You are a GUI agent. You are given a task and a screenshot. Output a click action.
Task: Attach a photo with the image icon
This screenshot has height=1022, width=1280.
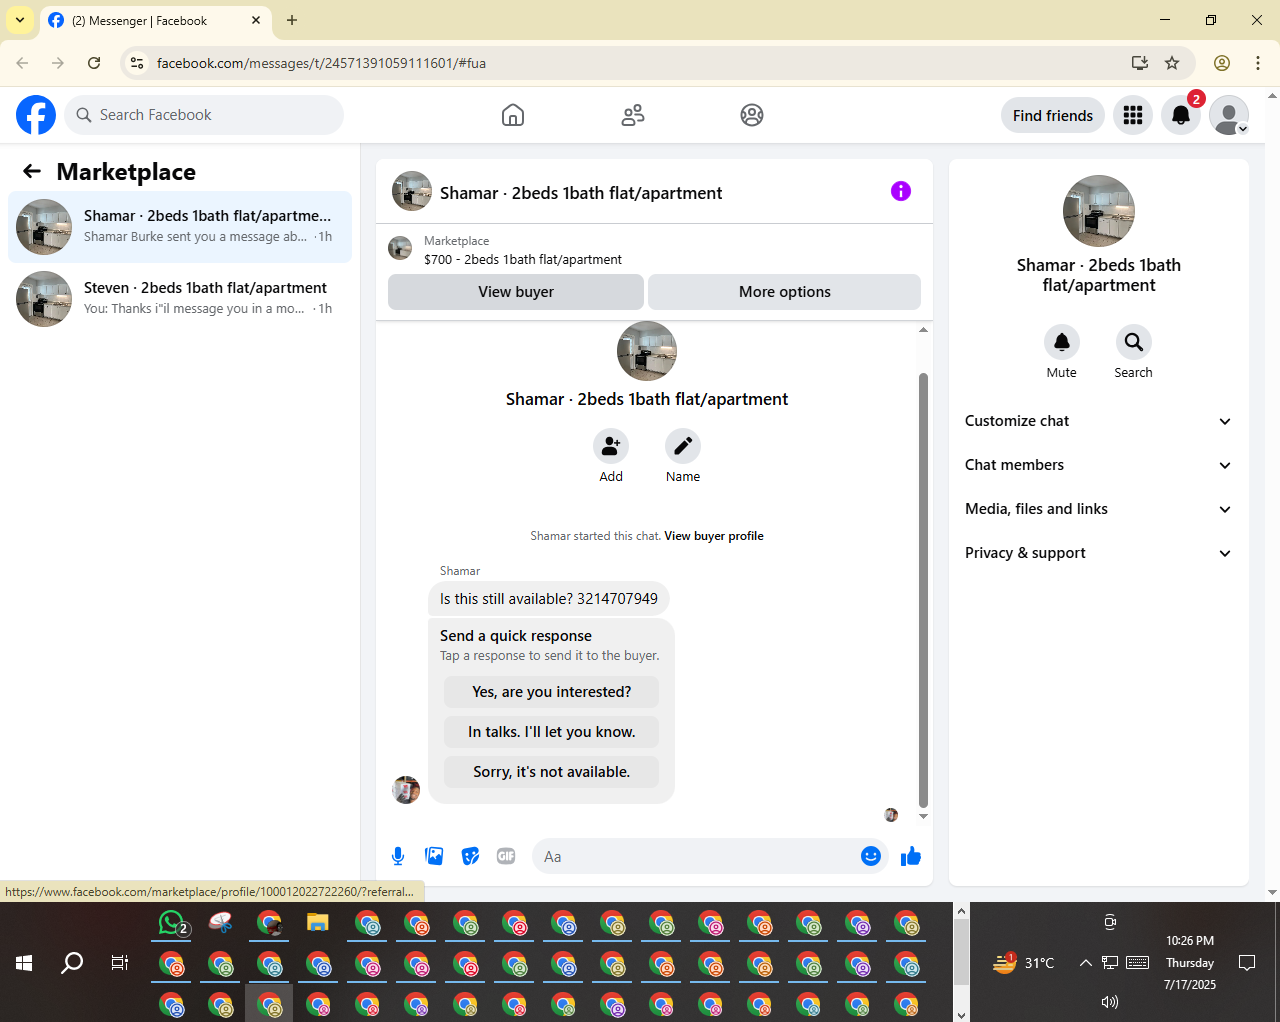[x=434, y=856]
